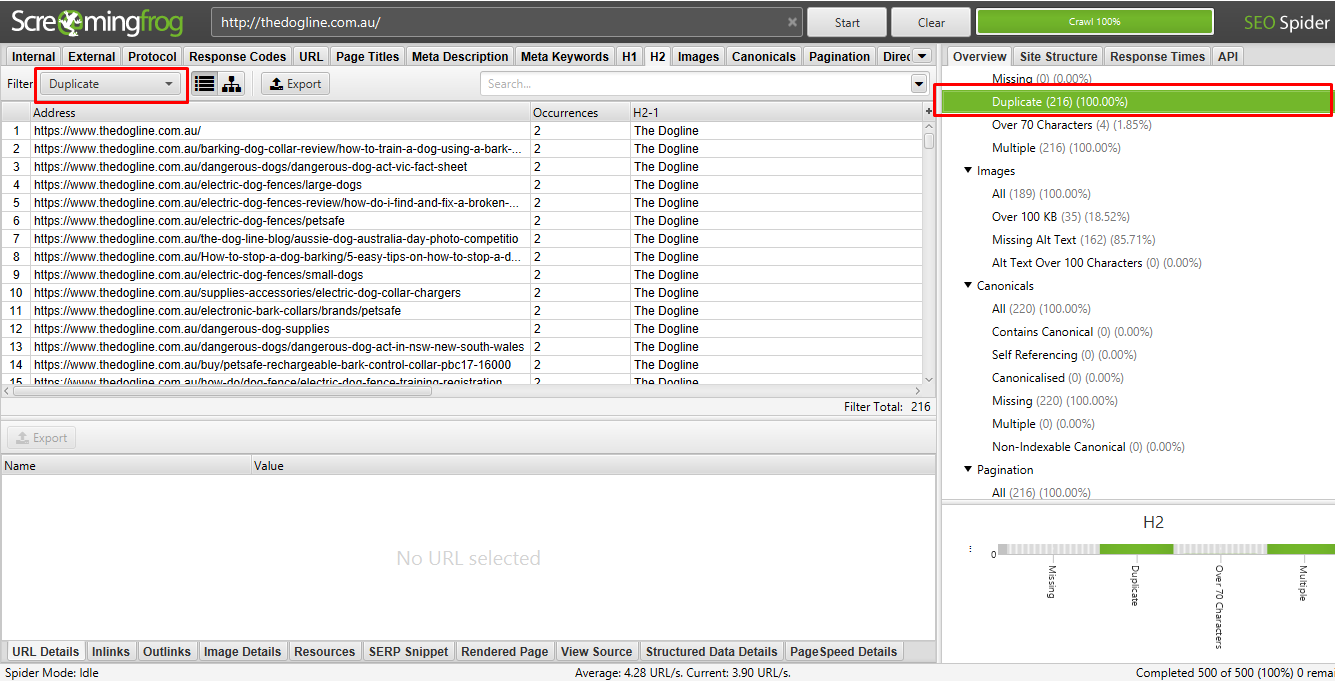Select the first row thedogline.com.au/ address
The width and height of the screenshot is (1335, 681).
[461, 131]
